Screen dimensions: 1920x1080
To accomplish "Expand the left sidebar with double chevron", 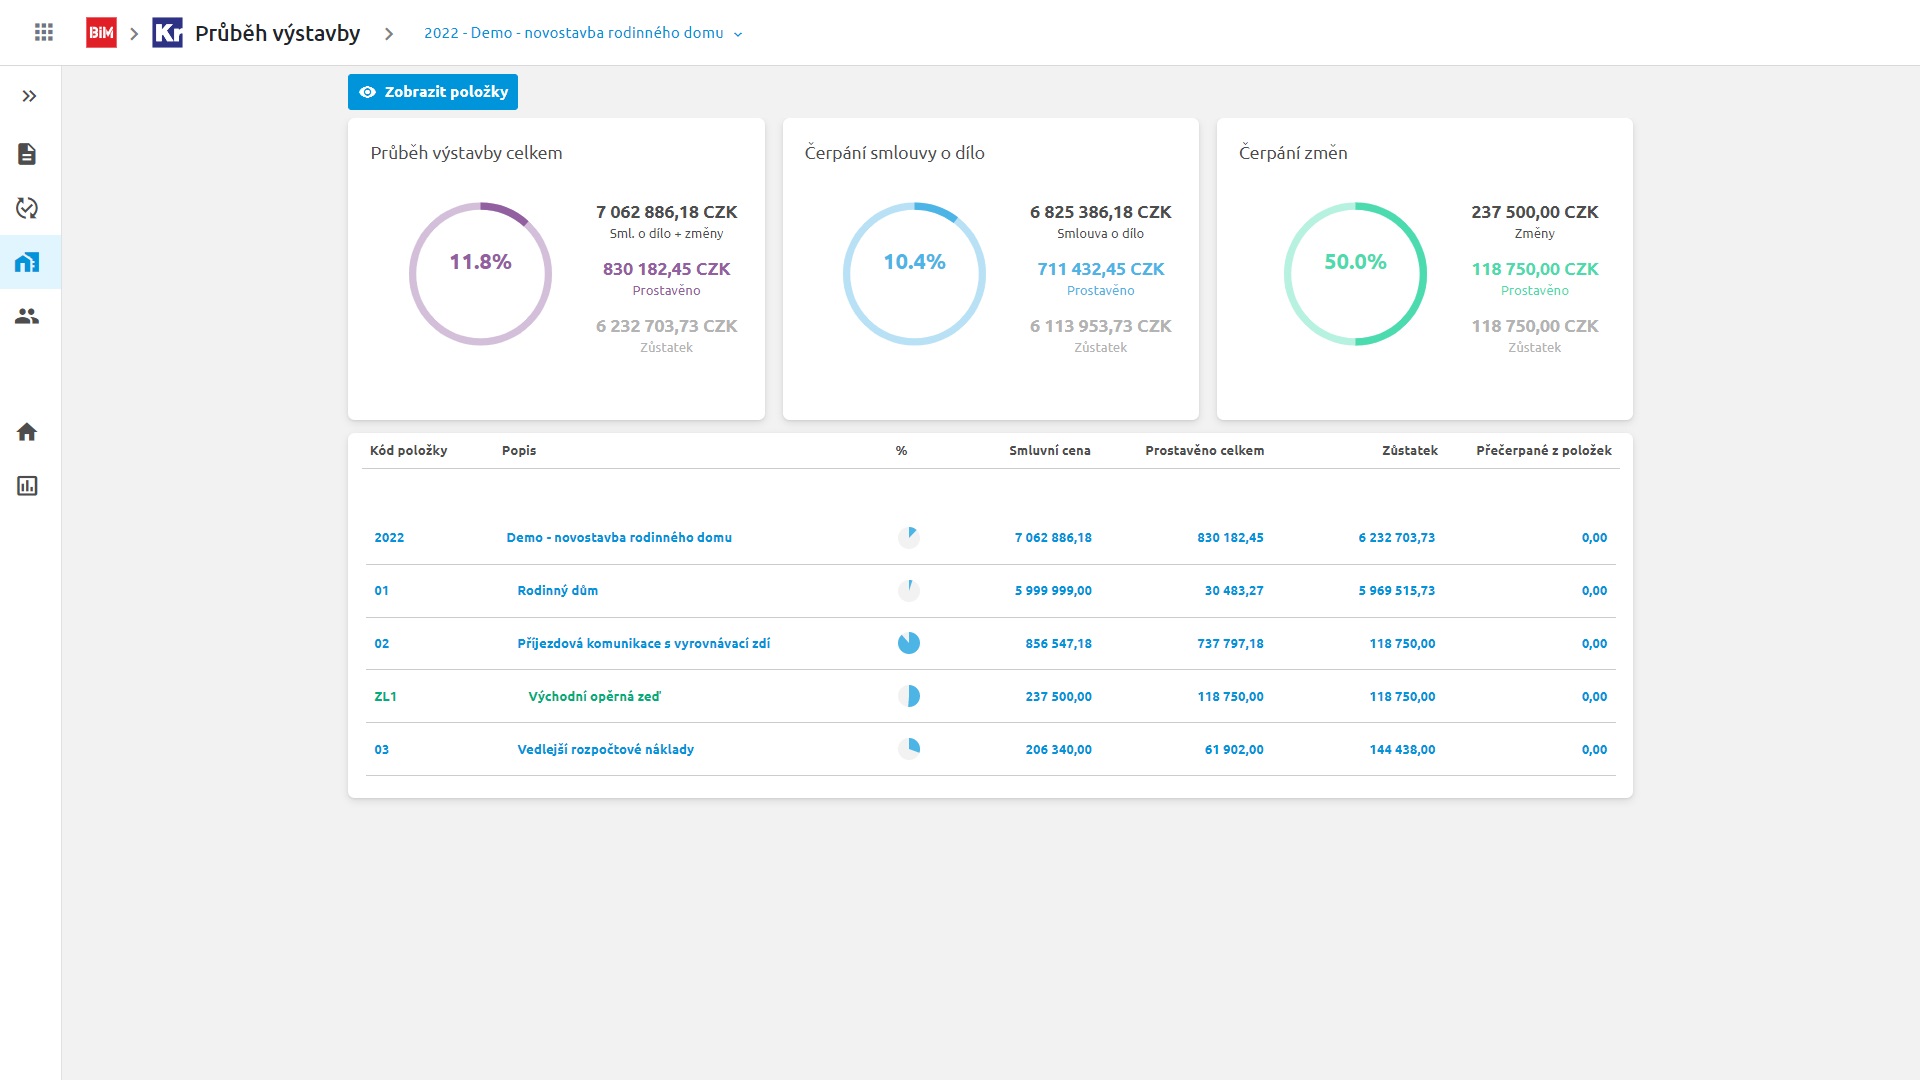I will coord(29,96).
